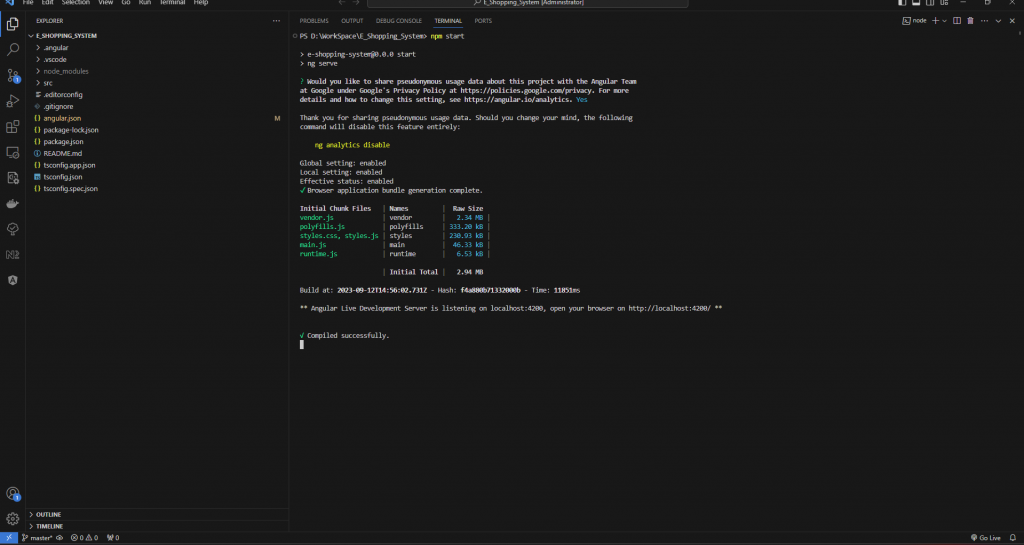Open the .gitignore file
The height and width of the screenshot is (545, 1024).
tap(157, 106)
